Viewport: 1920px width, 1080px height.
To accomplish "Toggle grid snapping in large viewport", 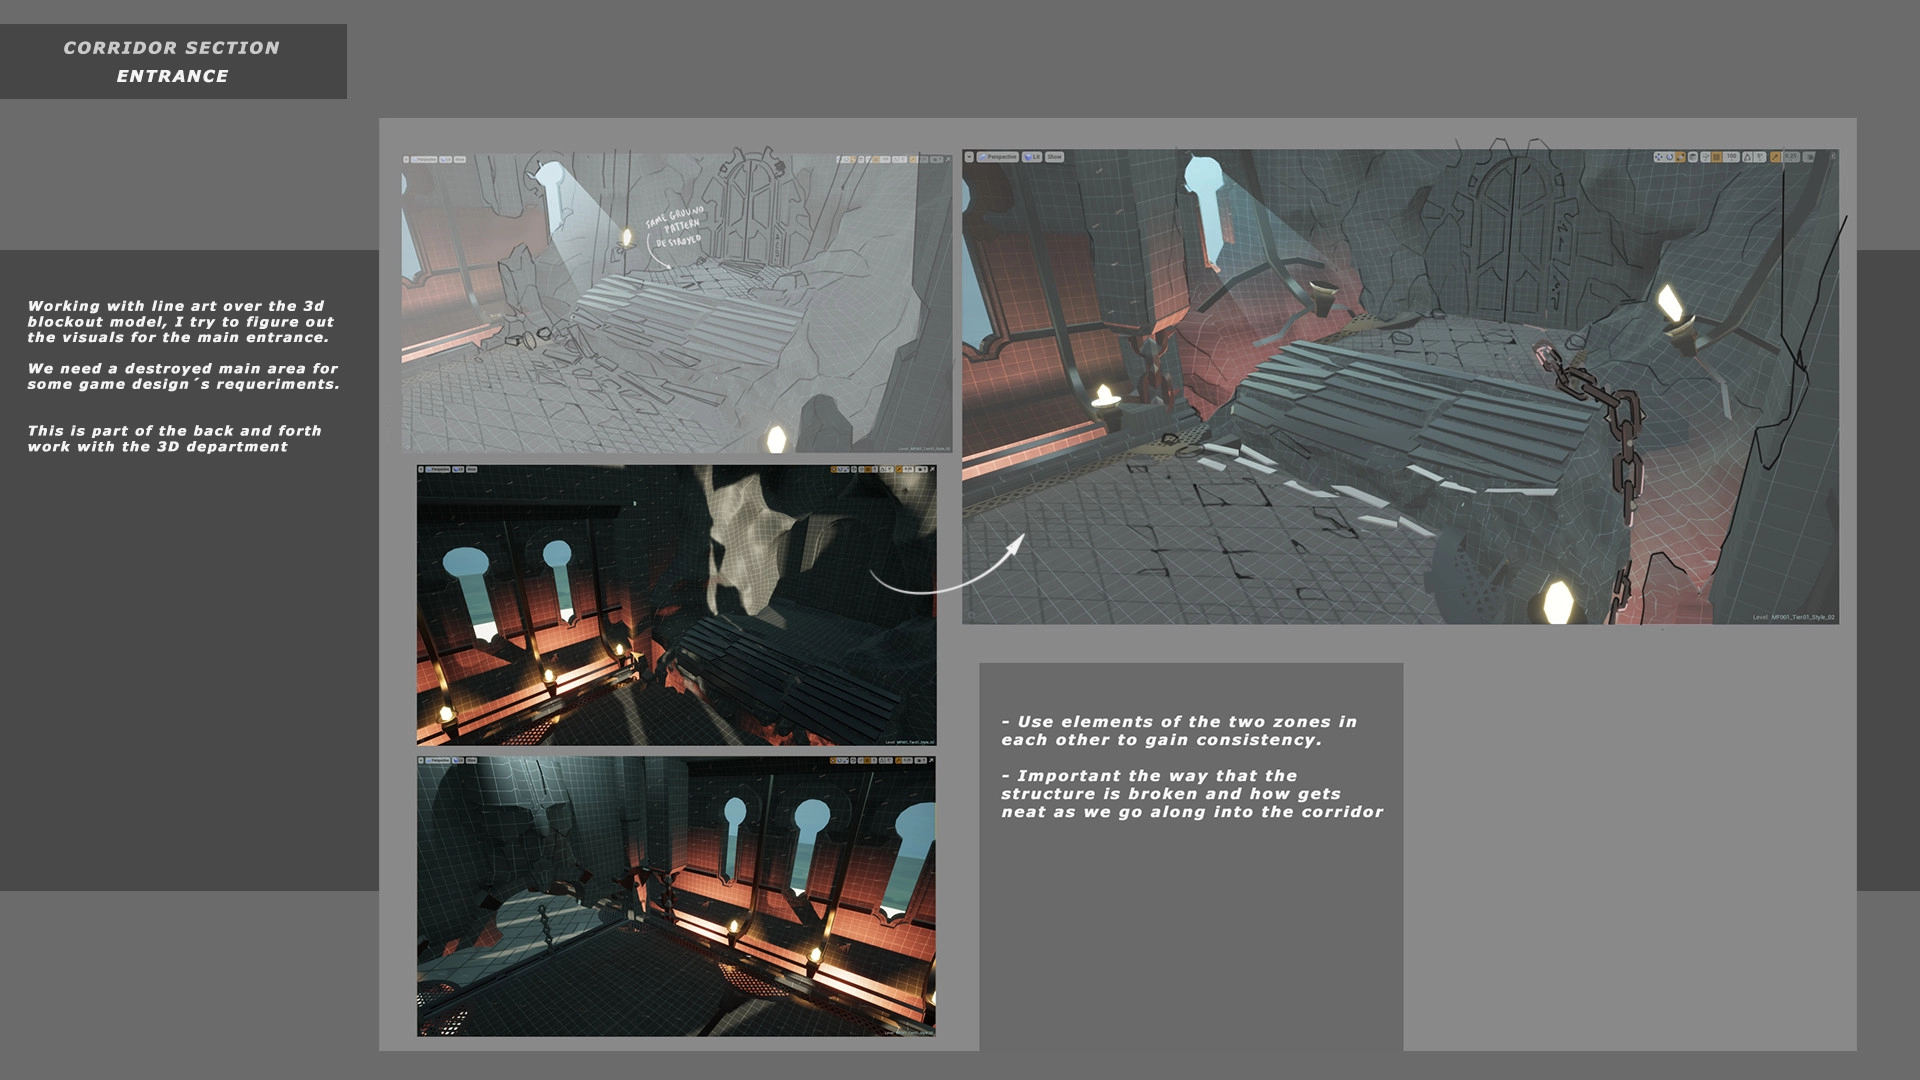I will [x=1716, y=157].
